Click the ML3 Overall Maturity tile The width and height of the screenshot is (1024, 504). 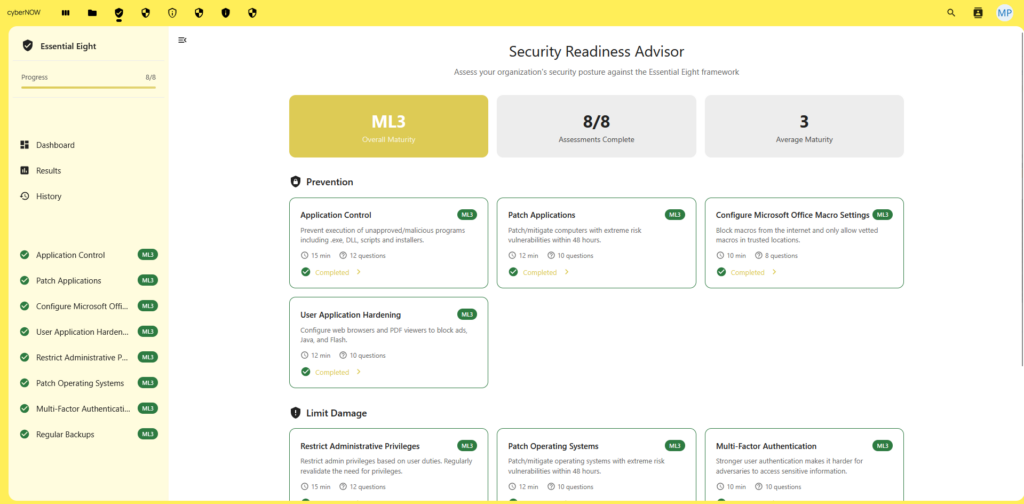click(x=388, y=126)
